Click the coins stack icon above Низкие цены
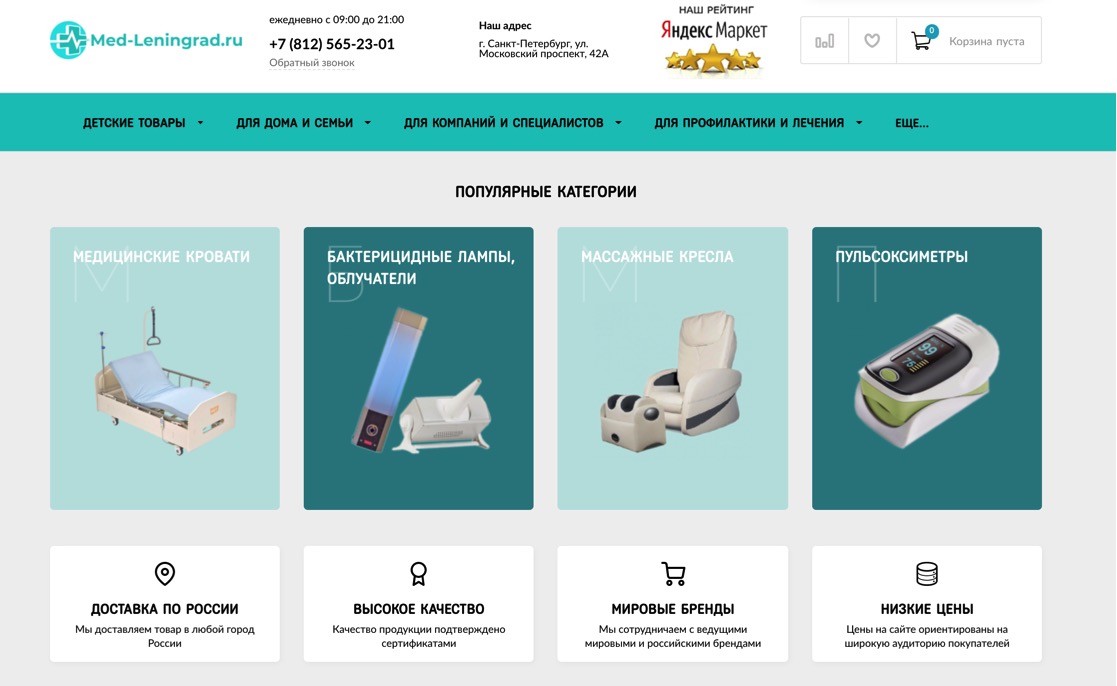 click(927, 573)
